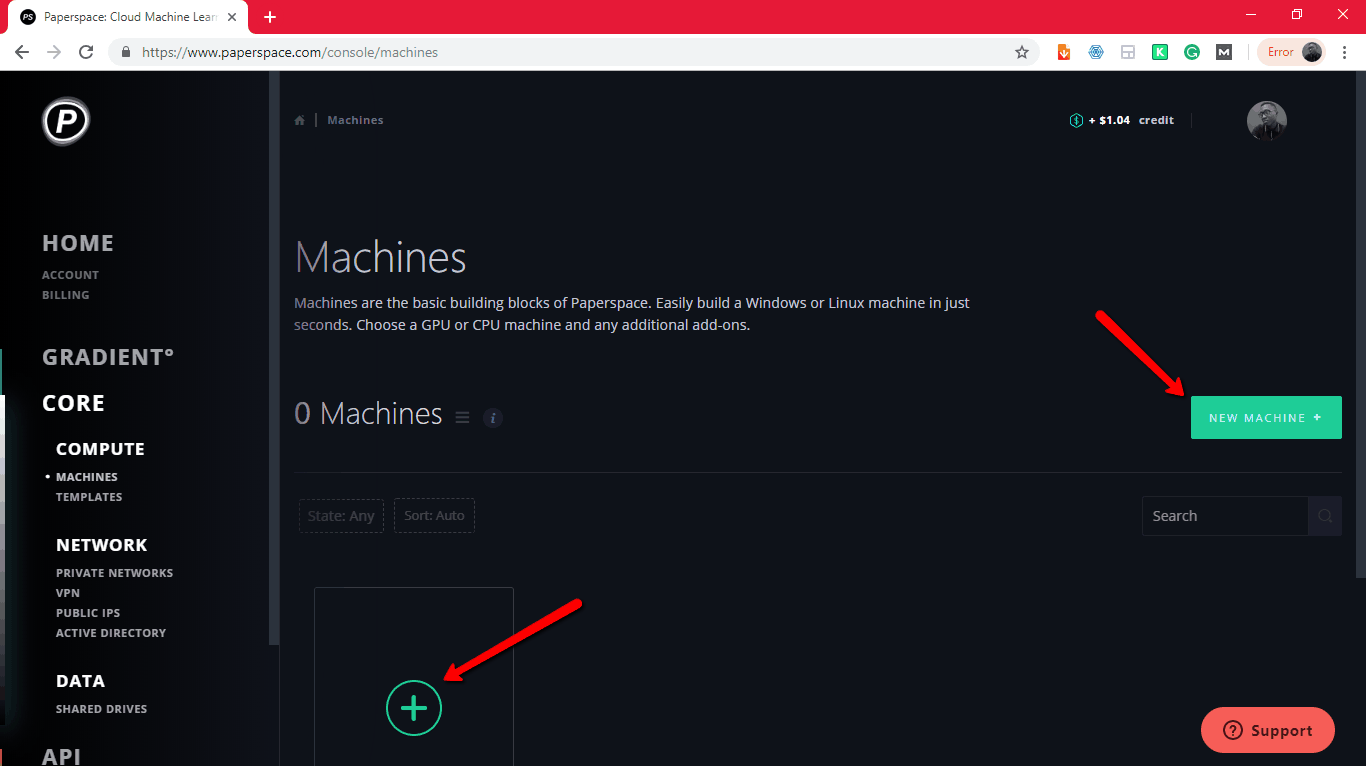
Task: Open the Grammarly extension icon
Action: pyautogui.click(x=1192, y=52)
